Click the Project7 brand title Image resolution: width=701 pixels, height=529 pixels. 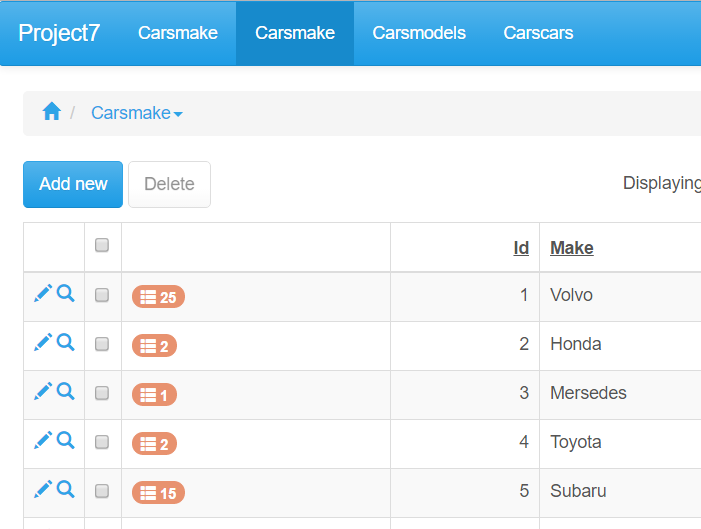59,33
